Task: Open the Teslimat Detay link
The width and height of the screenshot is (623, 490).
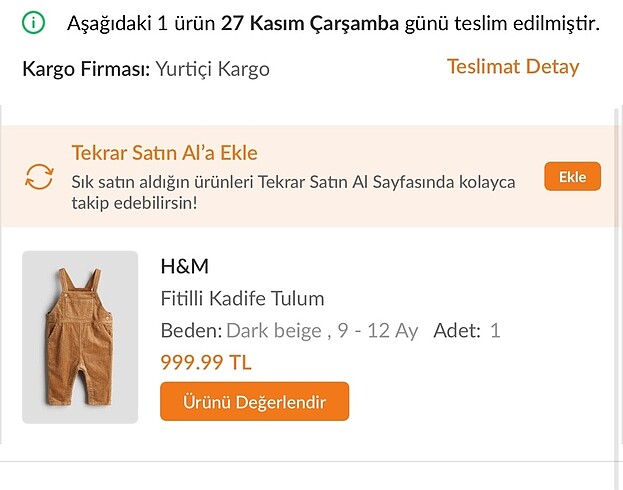Action: point(512,67)
